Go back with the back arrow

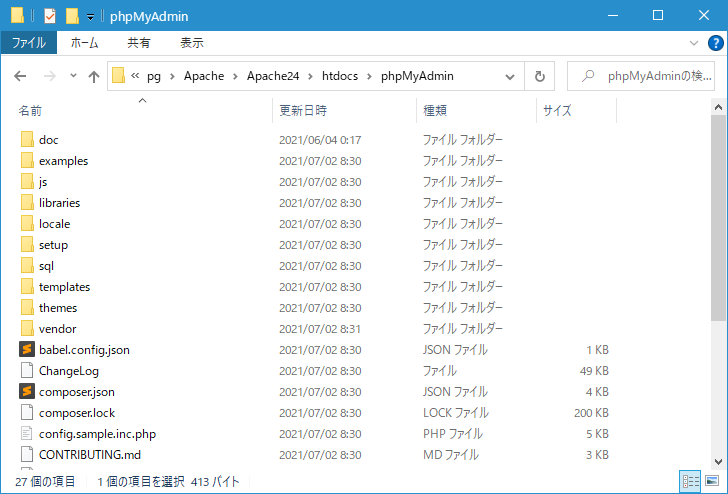click(x=20, y=76)
